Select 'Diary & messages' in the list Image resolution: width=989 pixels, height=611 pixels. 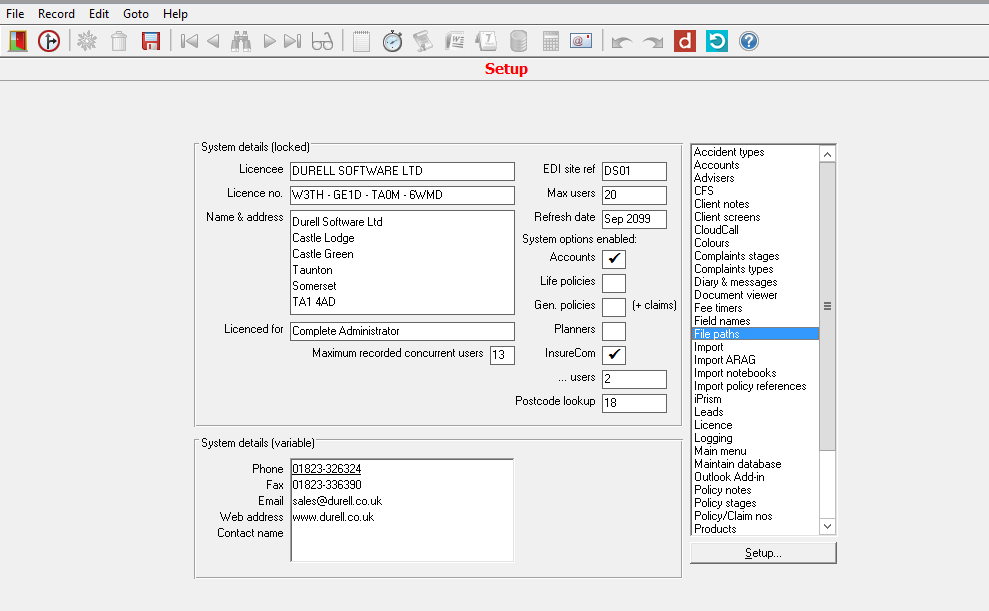click(756, 282)
